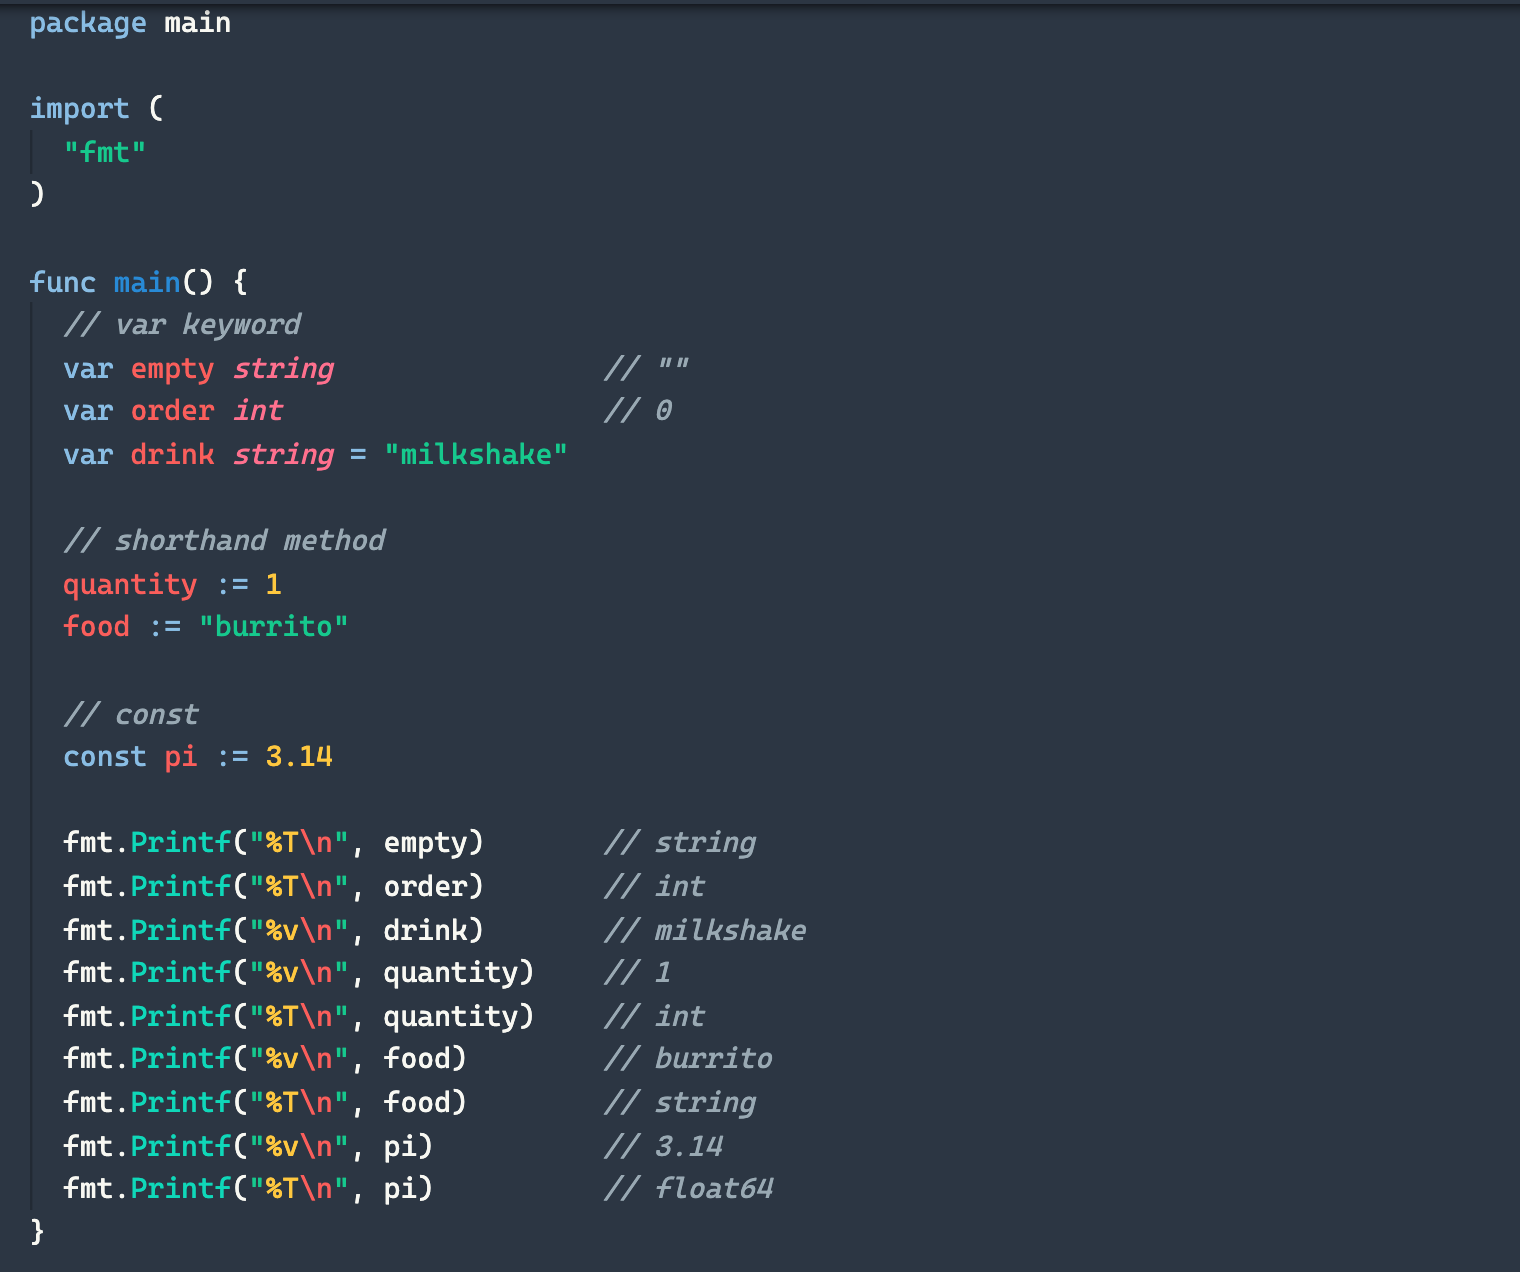
Task: Click the 'import' keyword
Action: 79,108
